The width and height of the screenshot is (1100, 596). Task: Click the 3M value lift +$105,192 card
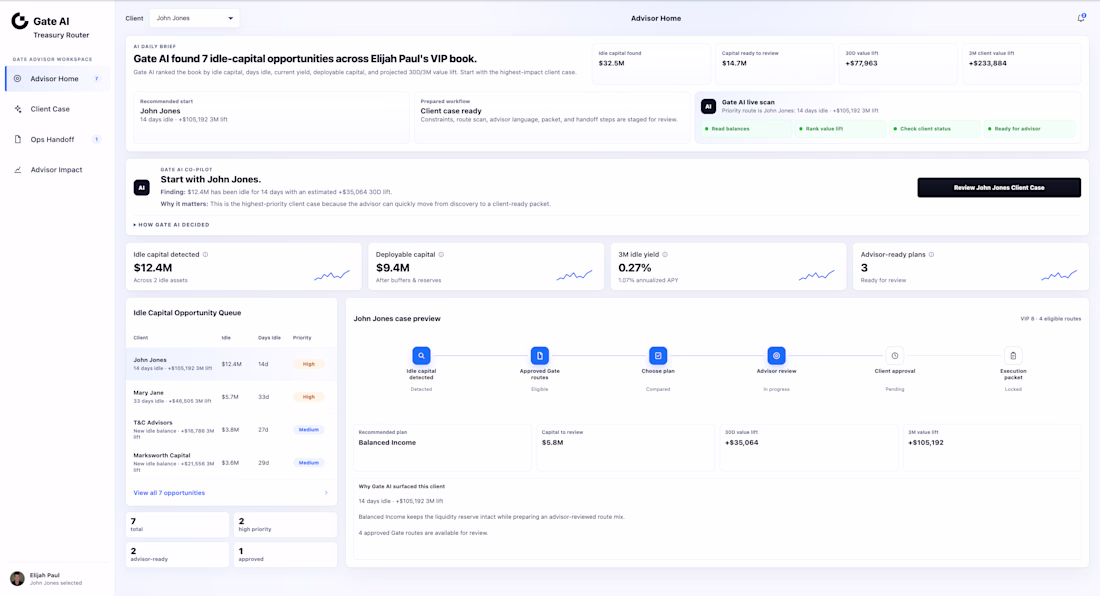point(992,447)
